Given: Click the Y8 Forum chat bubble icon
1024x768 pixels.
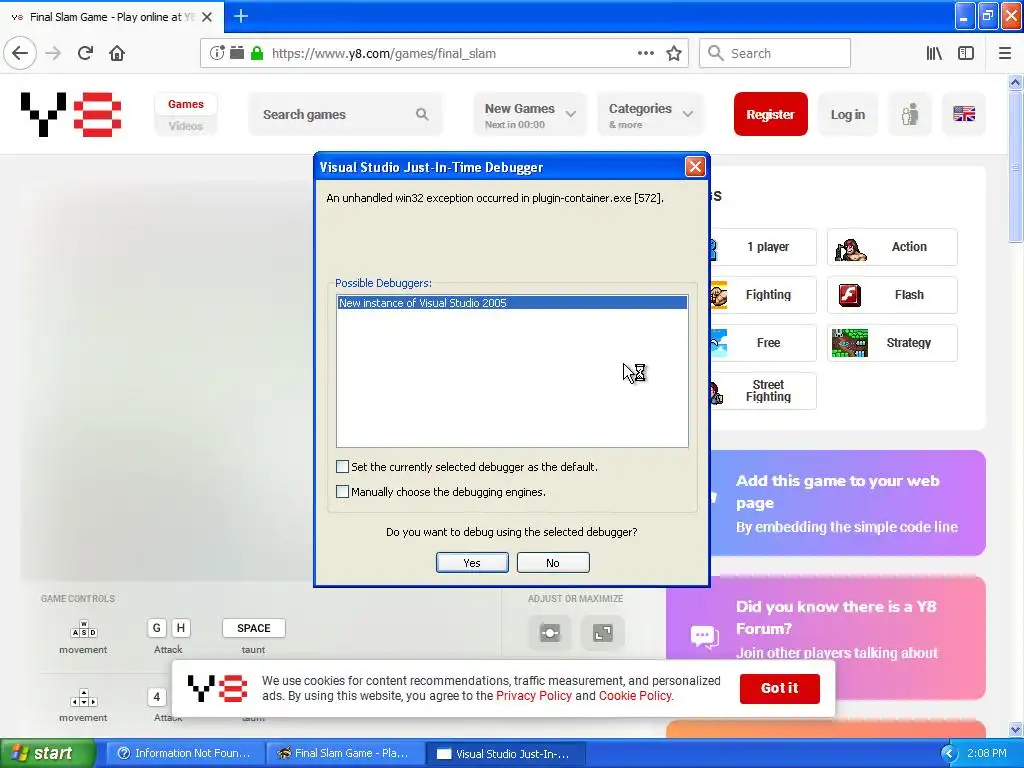Looking at the screenshot, I should [x=704, y=635].
